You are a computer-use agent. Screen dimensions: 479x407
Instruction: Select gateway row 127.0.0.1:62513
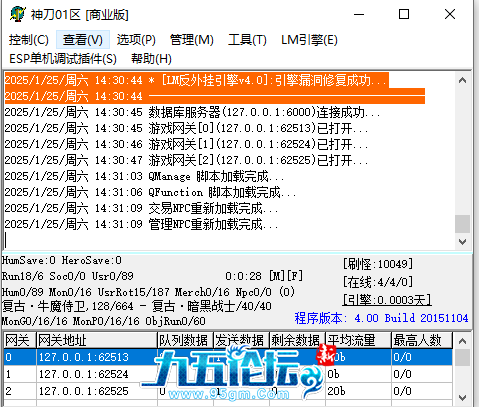point(228,357)
